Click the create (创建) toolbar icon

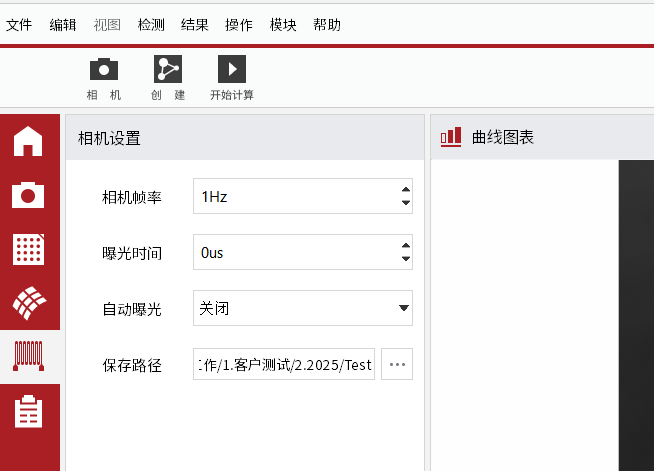pos(168,69)
